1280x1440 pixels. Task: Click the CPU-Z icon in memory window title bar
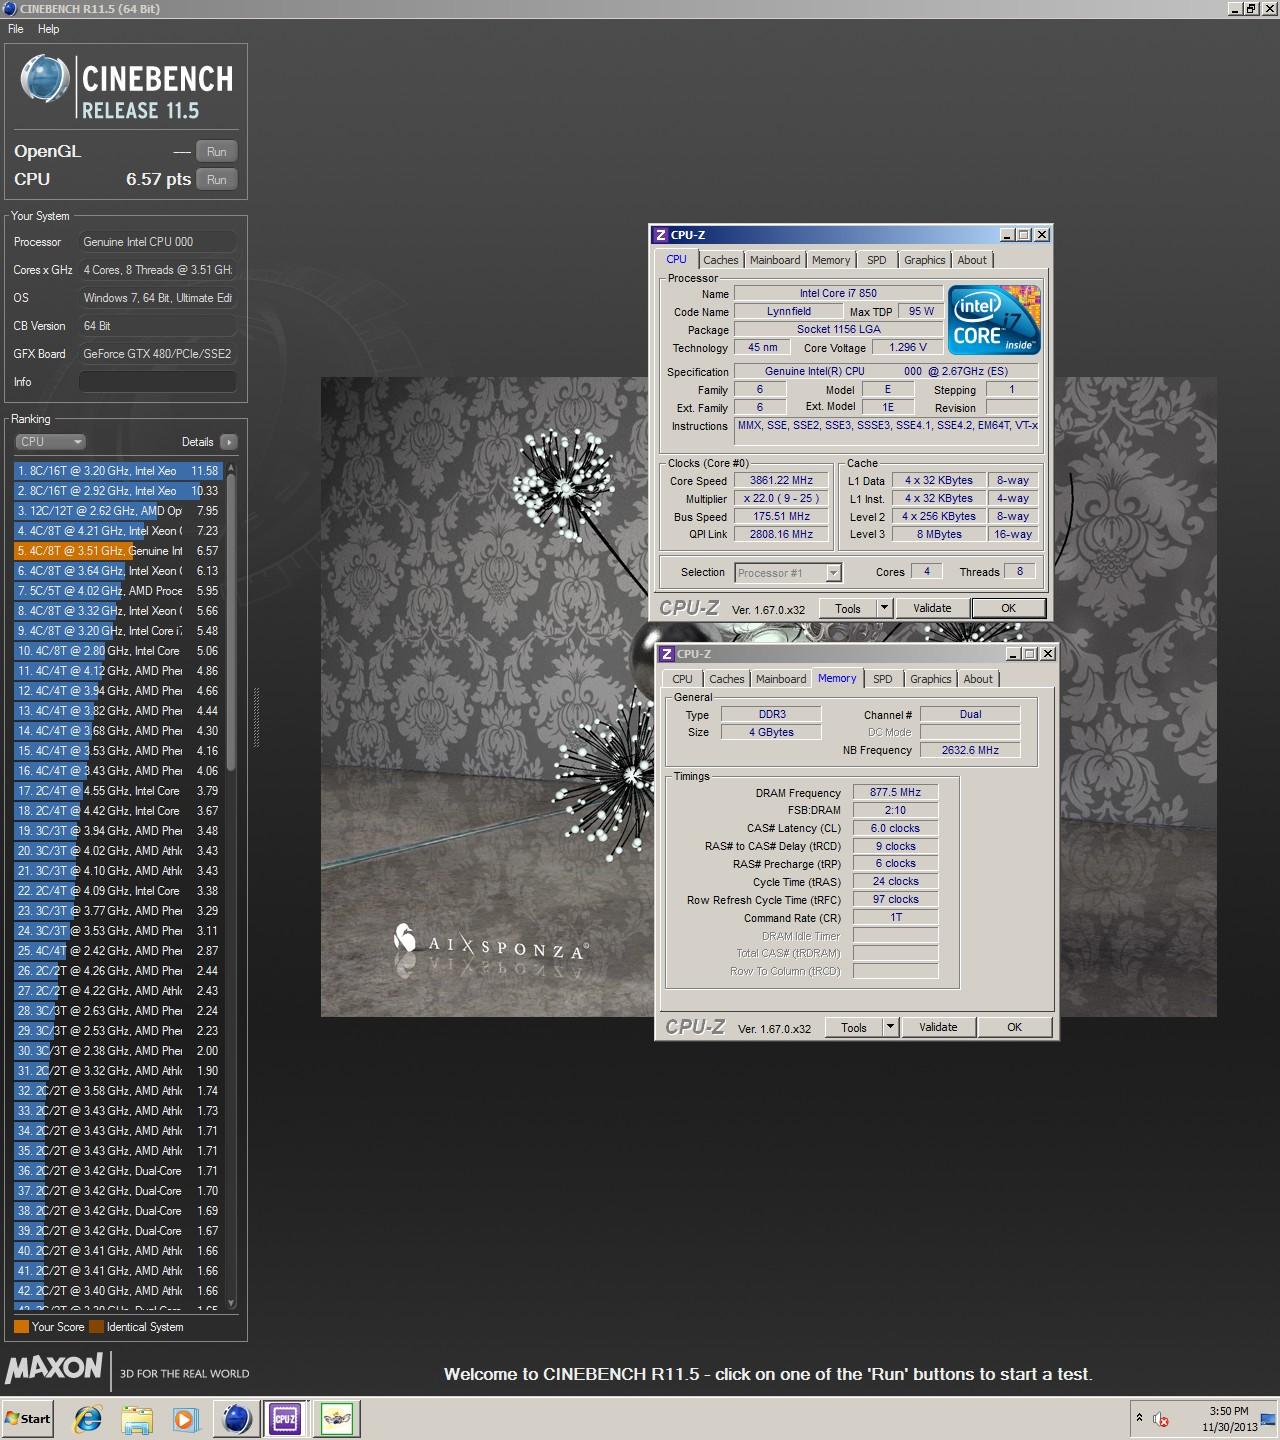(666, 654)
